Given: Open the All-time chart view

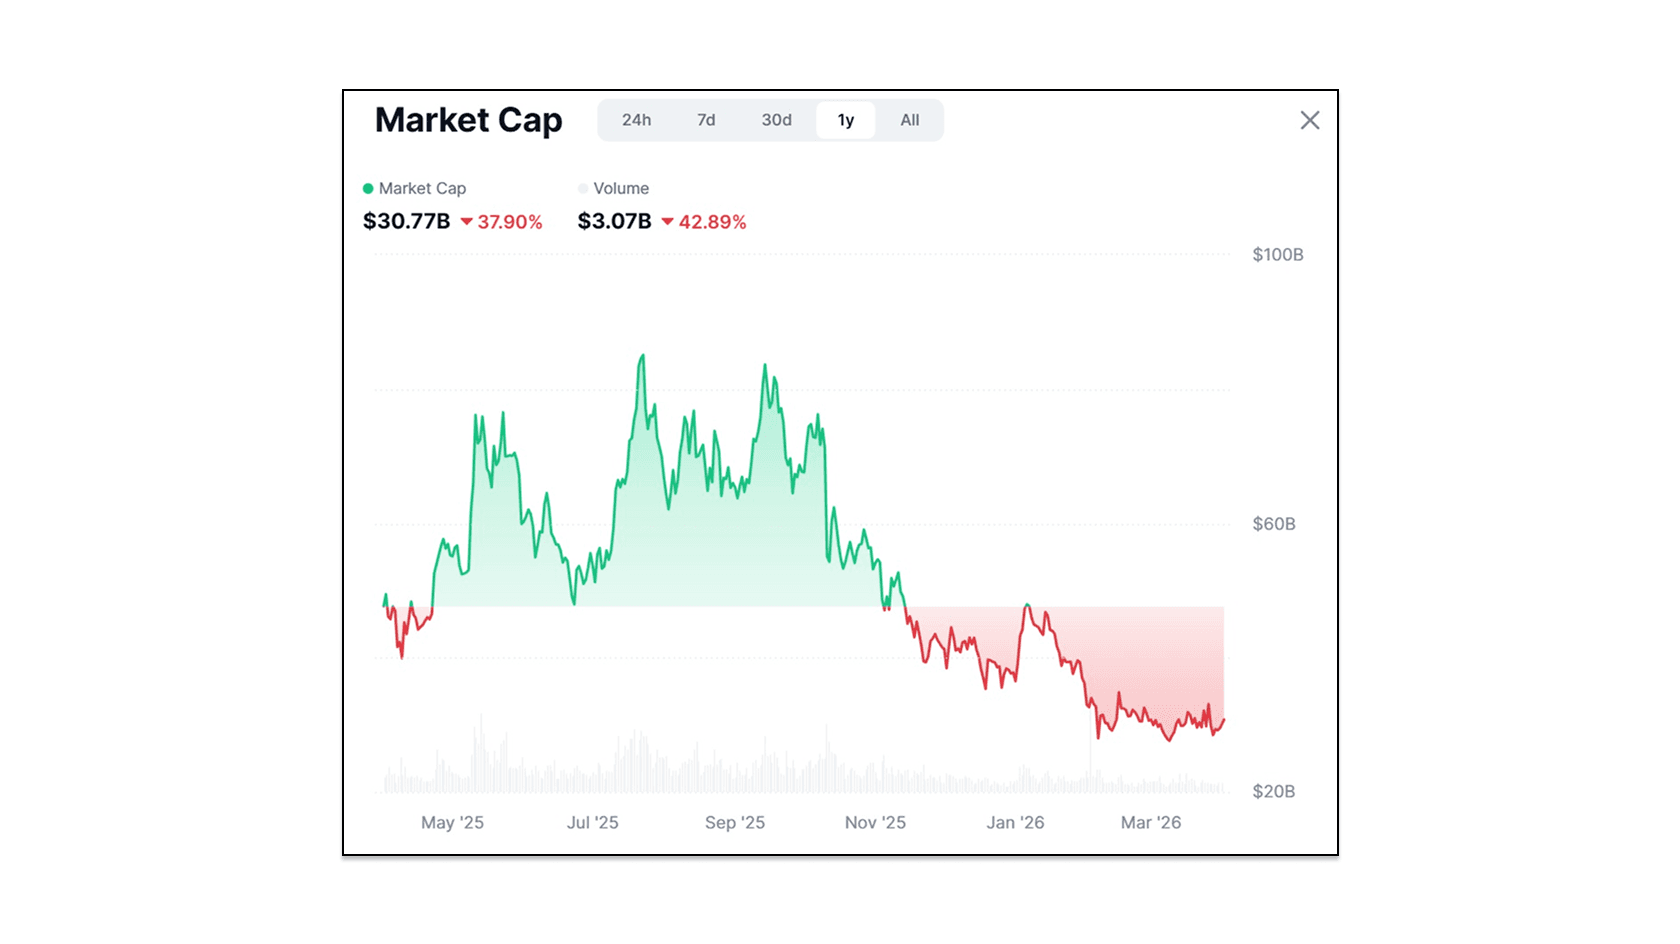Looking at the screenshot, I should coord(909,120).
